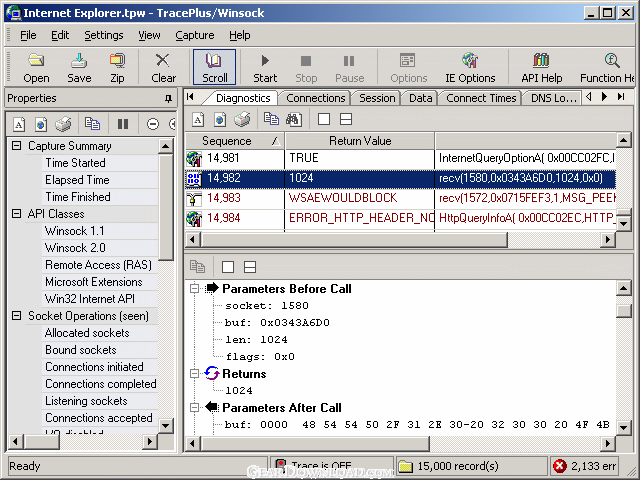The image size is (640, 480).
Task: Select single pane view in Diagnostics toolbar
Action: [324, 119]
